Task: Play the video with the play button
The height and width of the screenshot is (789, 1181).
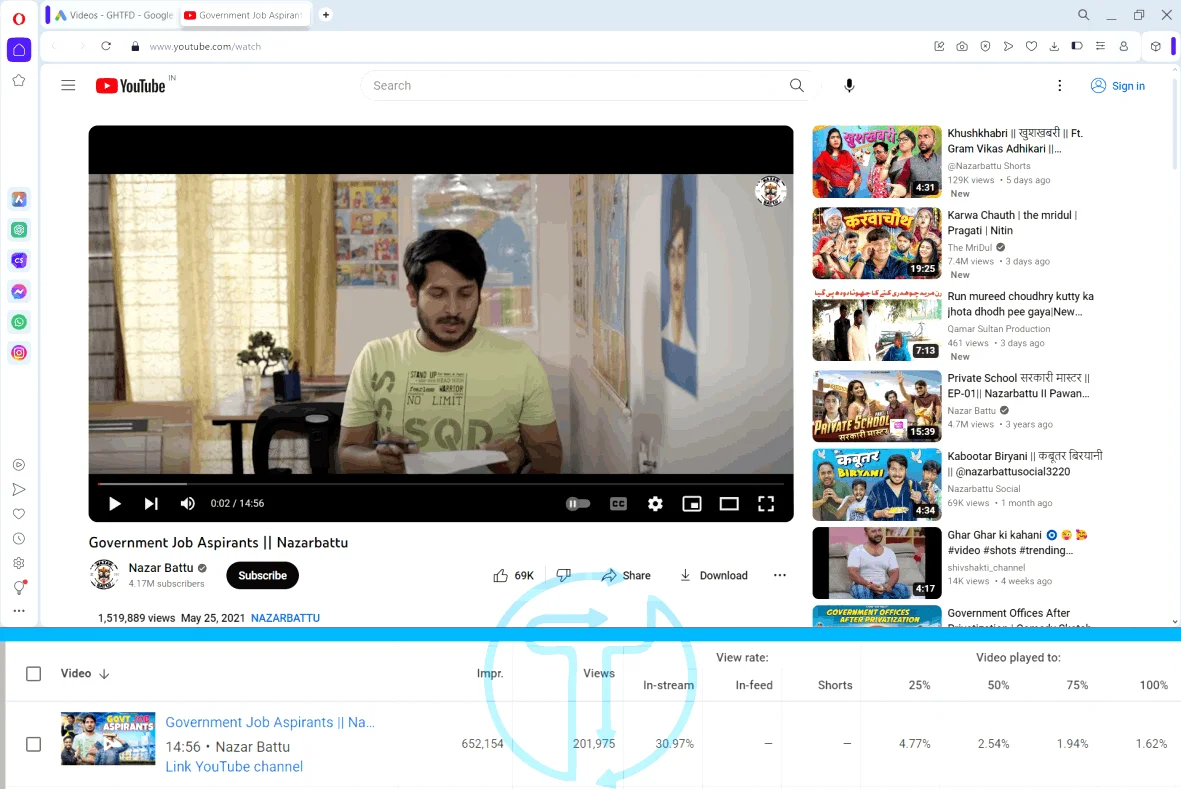Action: pyautogui.click(x=114, y=504)
